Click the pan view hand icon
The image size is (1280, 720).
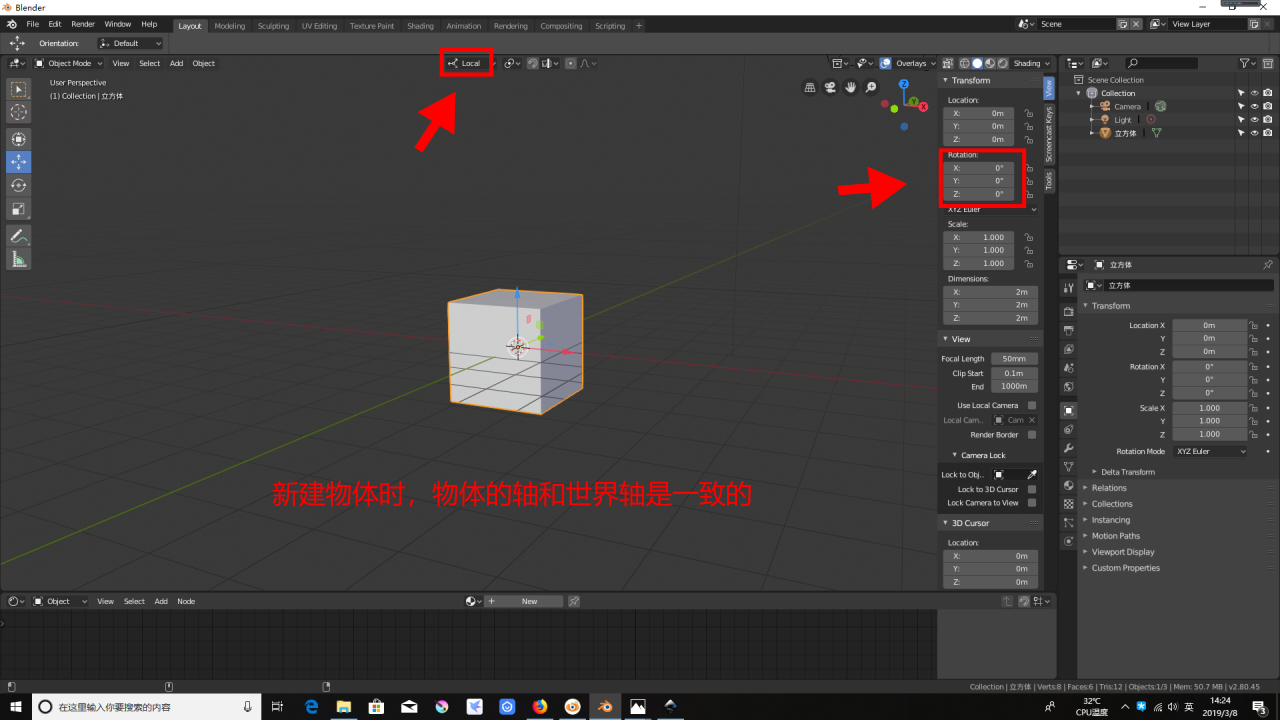[x=851, y=88]
